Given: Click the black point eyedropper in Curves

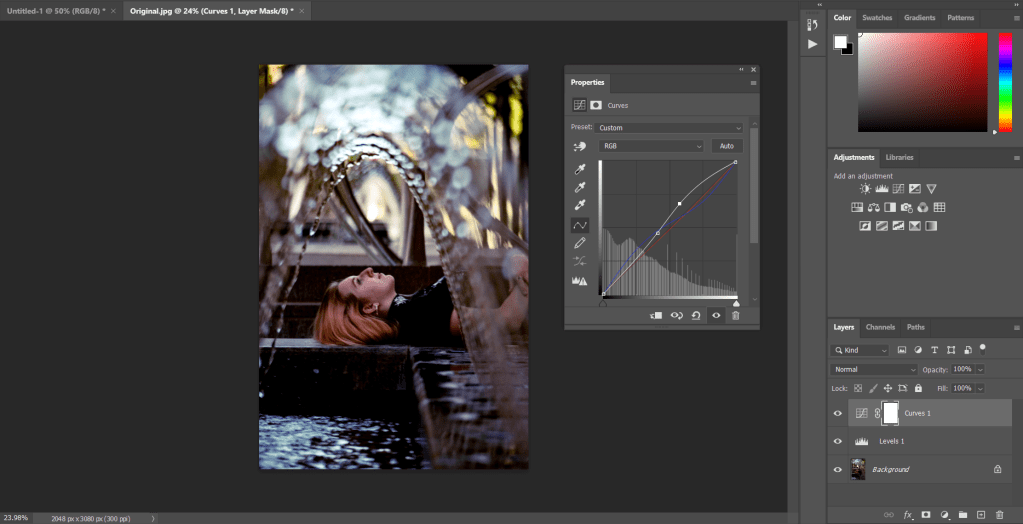Looking at the screenshot, I should [579, 169].
